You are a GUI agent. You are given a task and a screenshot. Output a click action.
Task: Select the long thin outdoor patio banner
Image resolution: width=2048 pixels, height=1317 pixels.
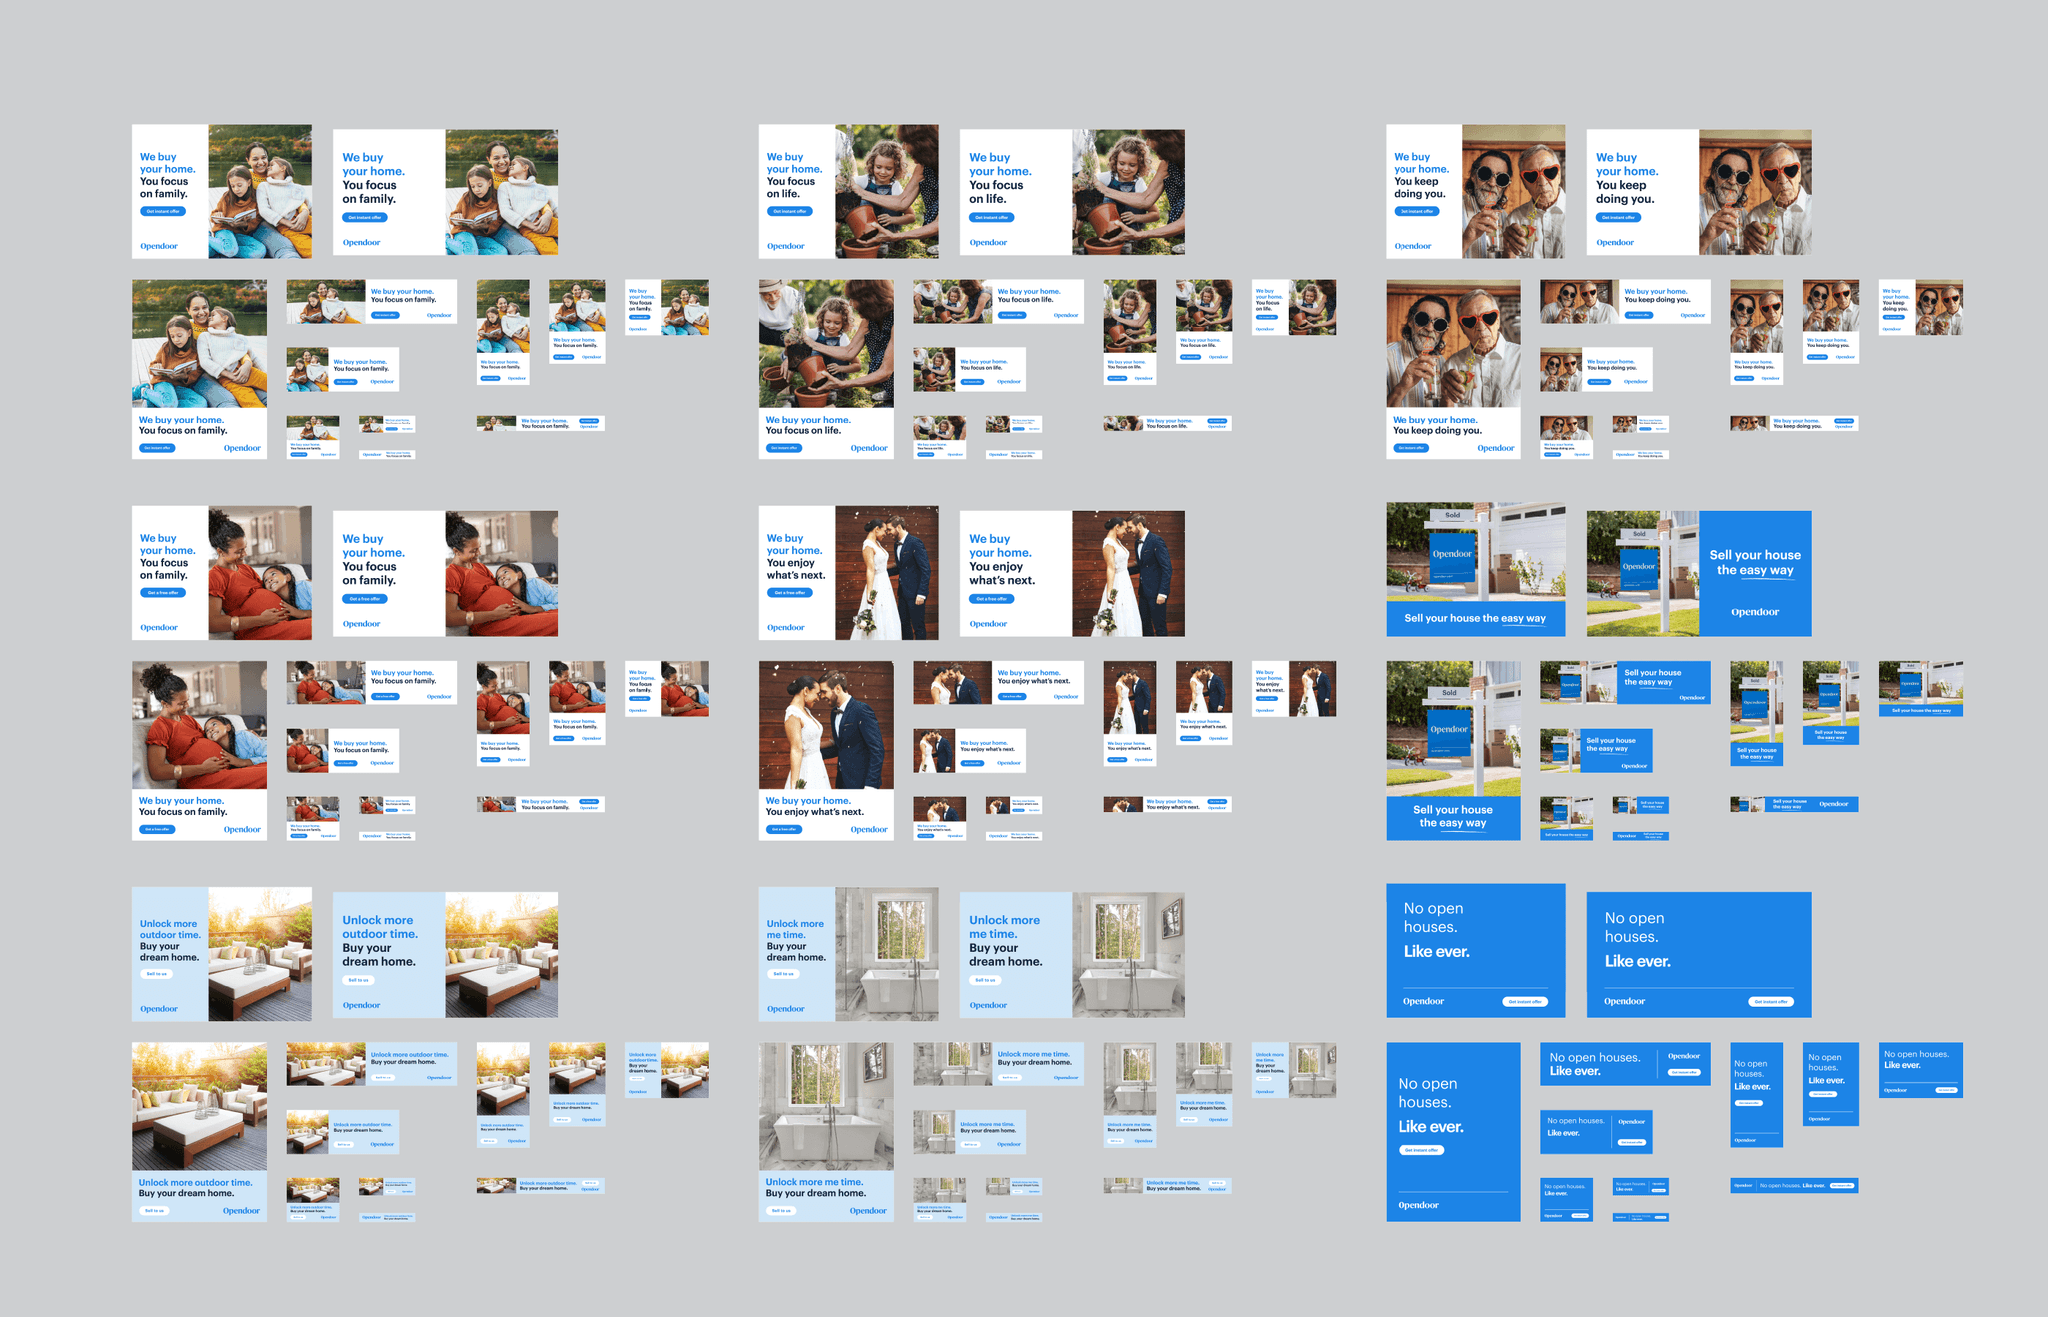[540, 1186]
